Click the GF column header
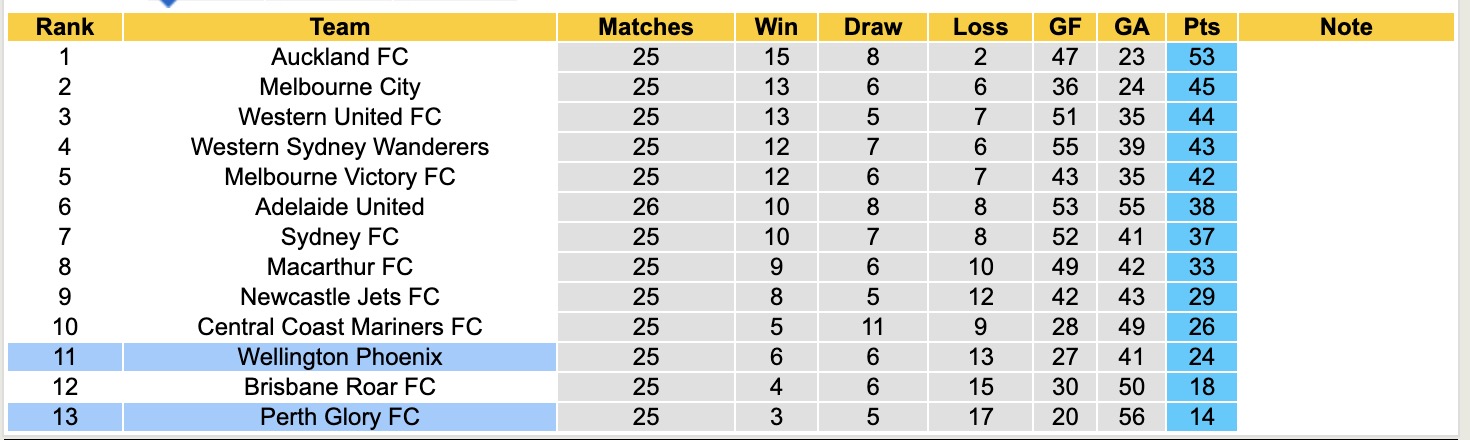The width and height of the screenshot is (1470, 440). [x=1065, y=27]
